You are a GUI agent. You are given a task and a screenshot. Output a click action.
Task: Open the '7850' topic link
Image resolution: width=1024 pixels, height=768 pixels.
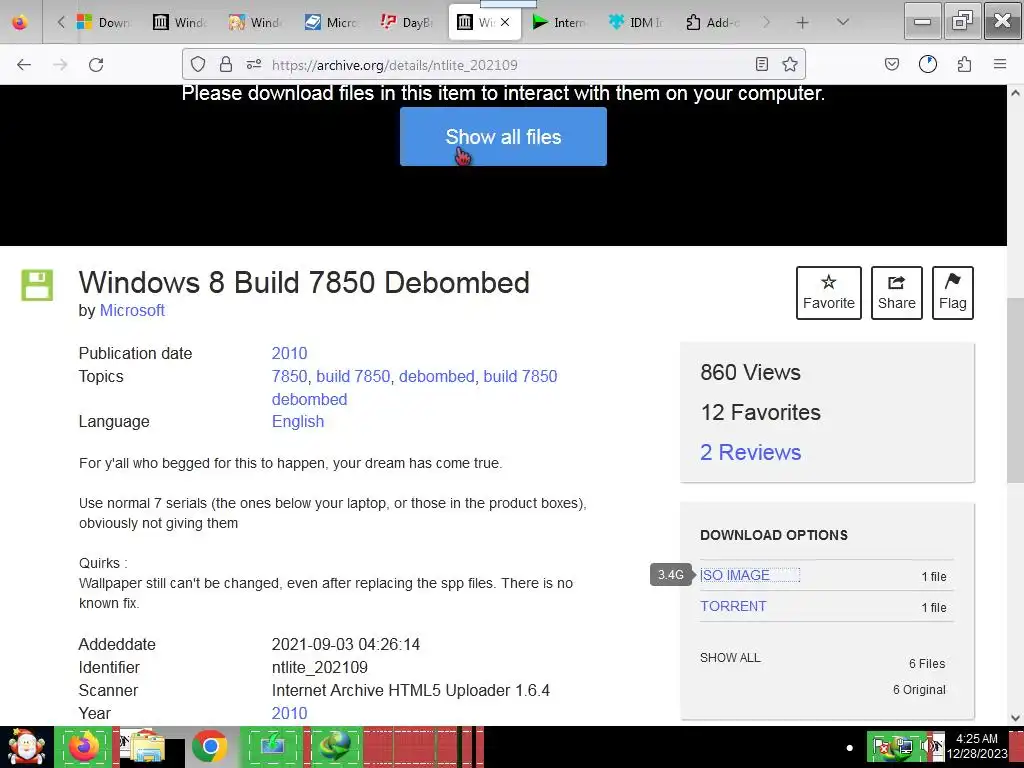click(x=289, y=376)
